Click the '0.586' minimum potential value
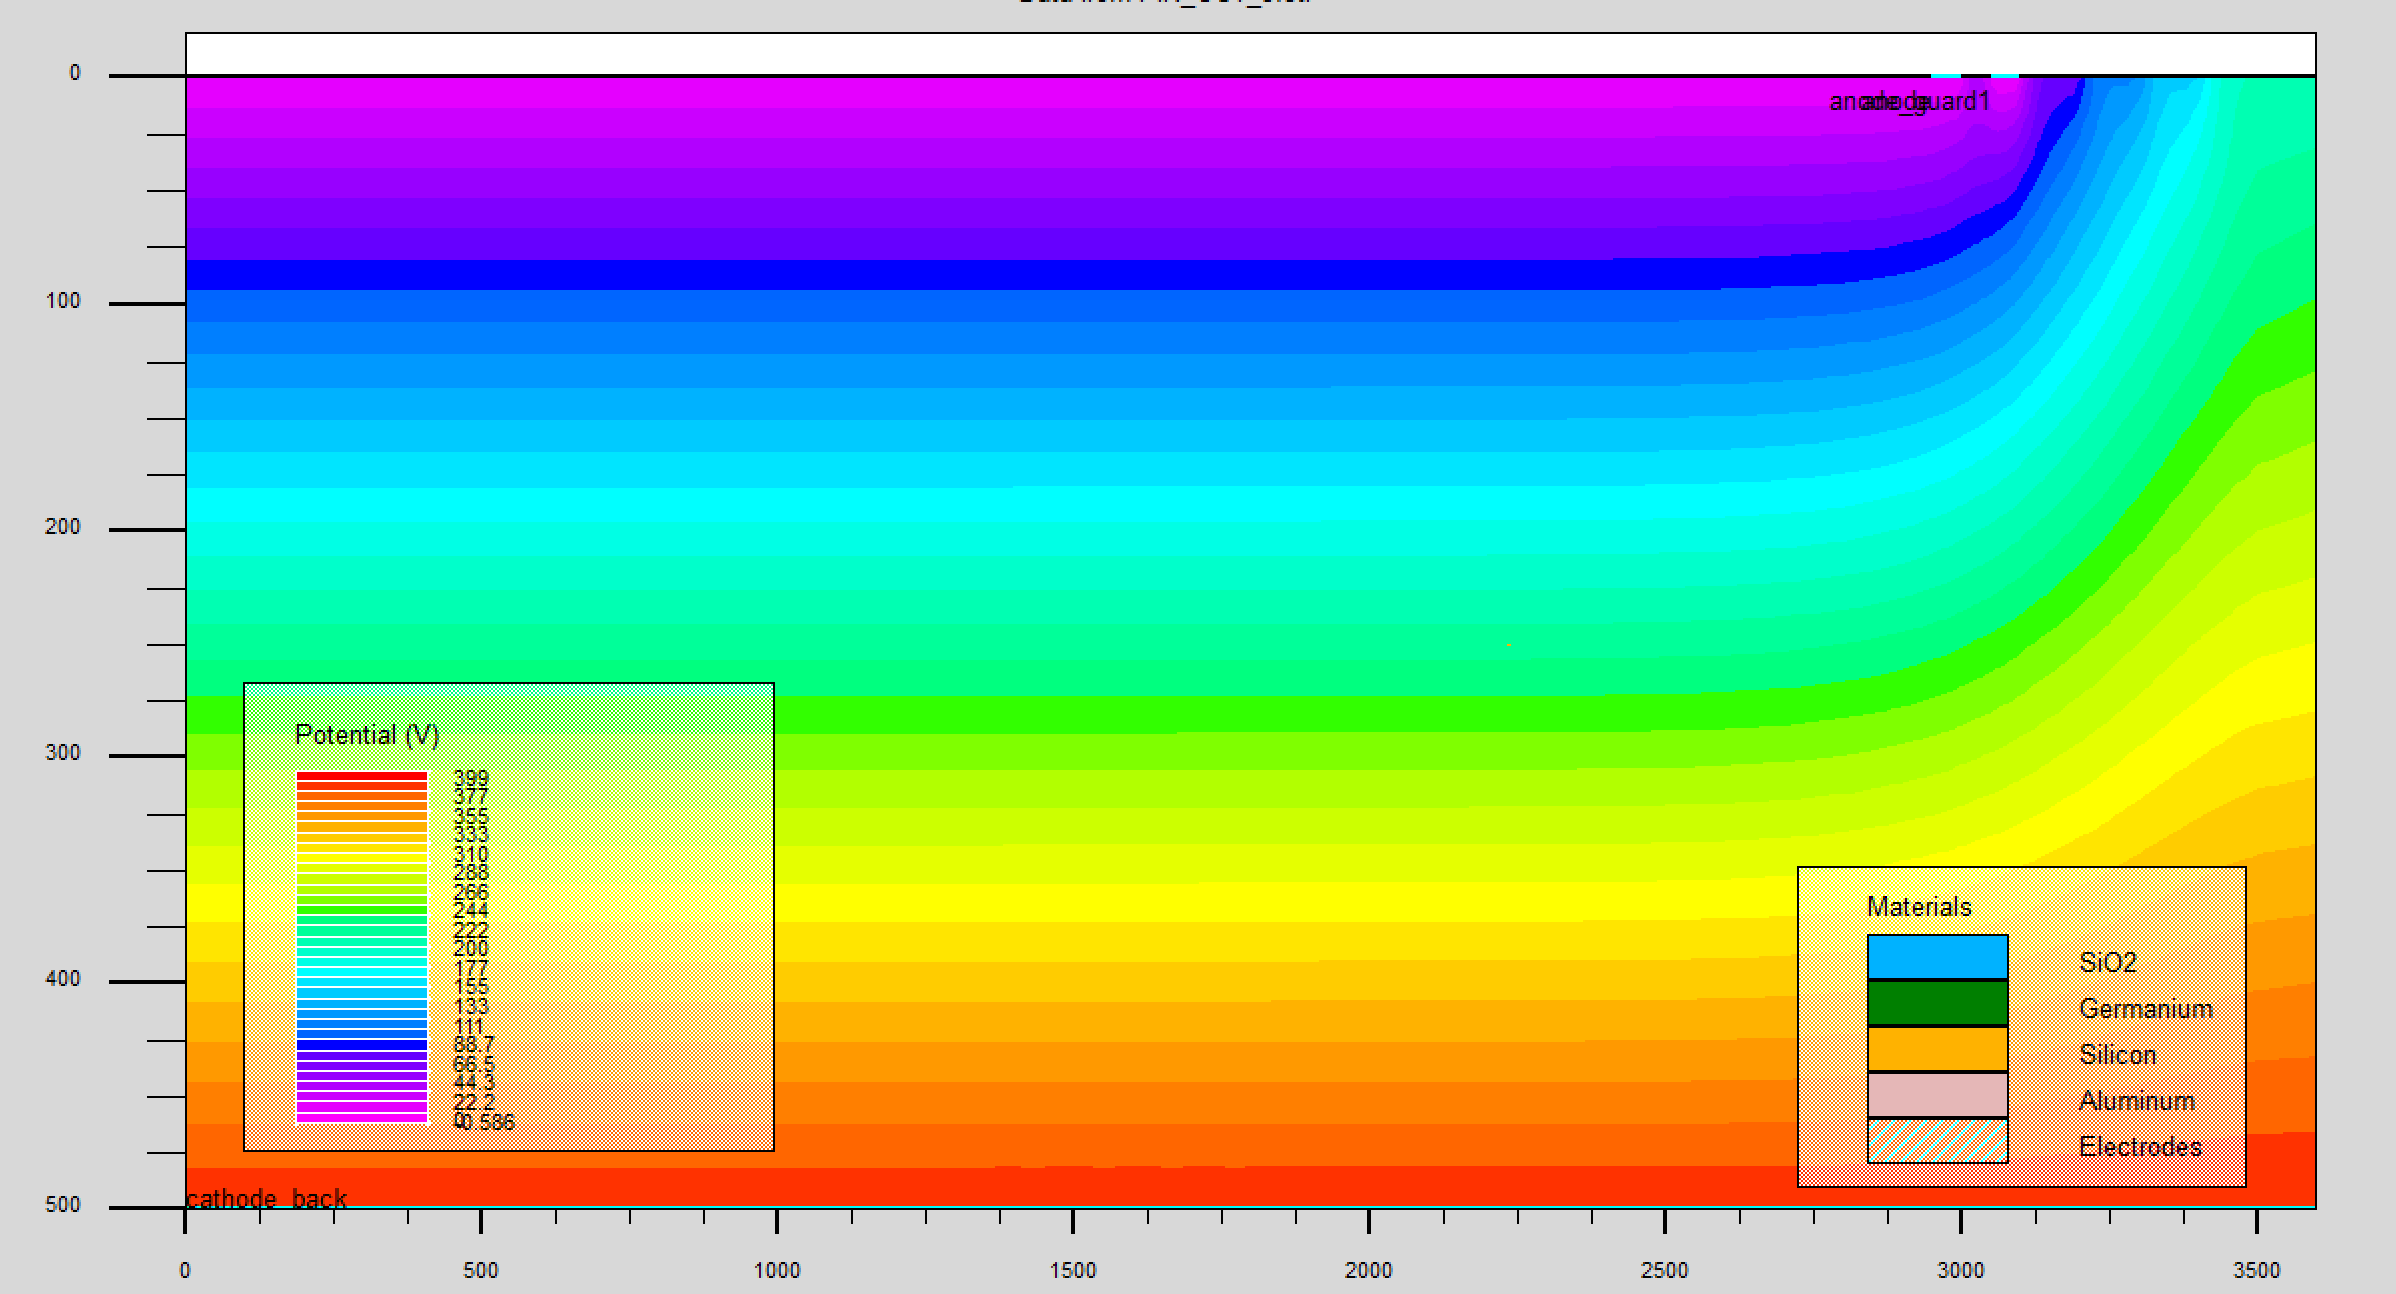The width and height of the screenshot is (2396, 1294). tap(485, 1122)
